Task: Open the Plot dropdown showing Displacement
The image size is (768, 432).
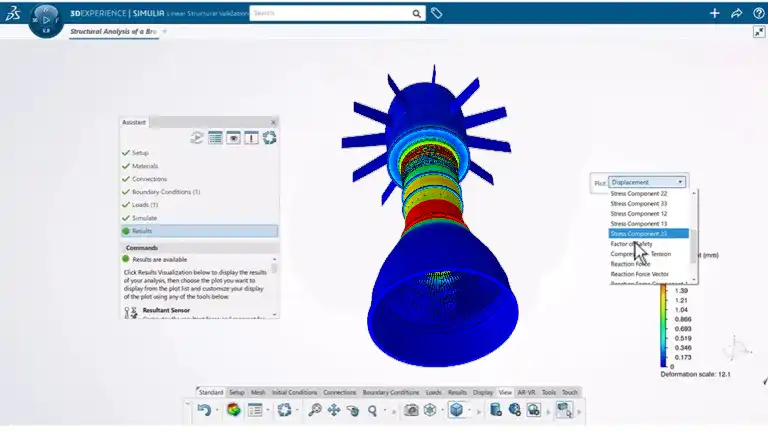Action: [648, 182]
